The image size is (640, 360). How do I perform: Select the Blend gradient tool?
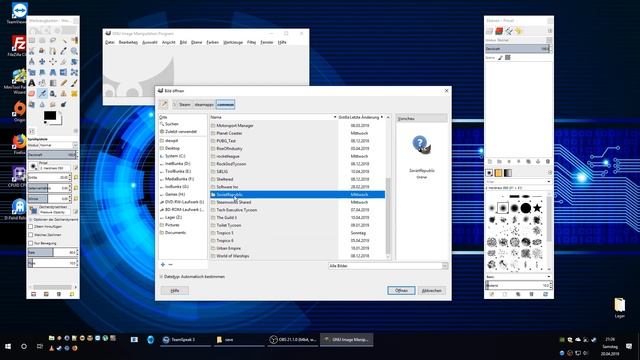pos(53,83)
